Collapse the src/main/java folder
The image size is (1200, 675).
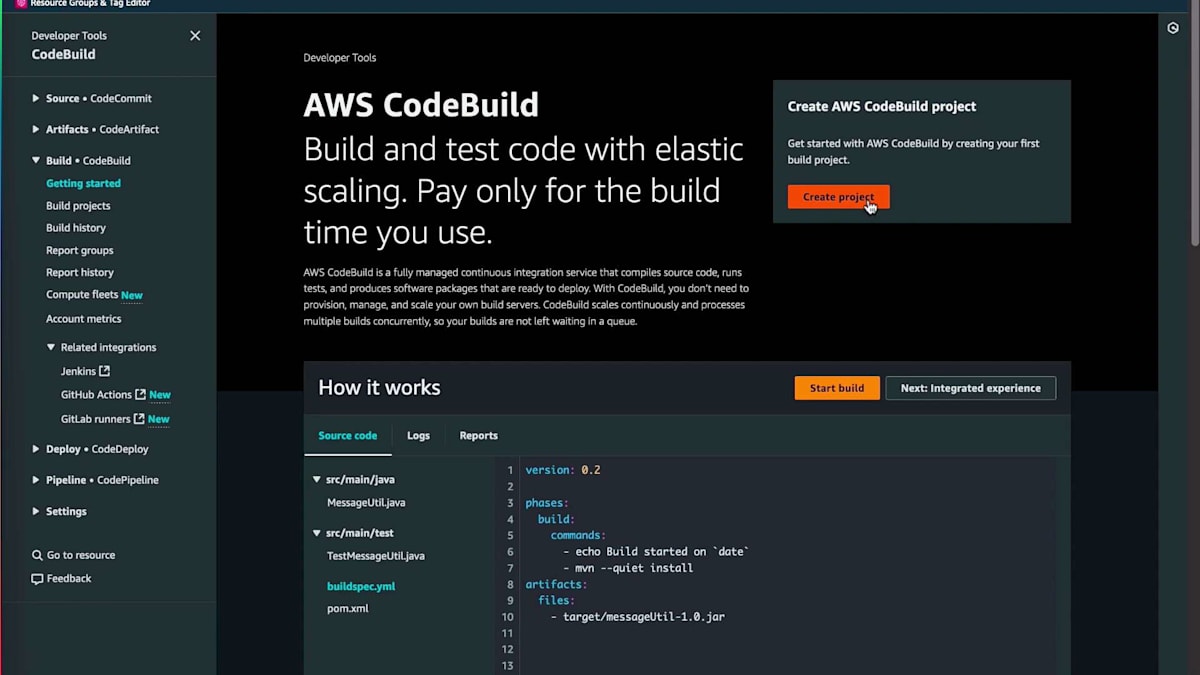click(317, 480)
